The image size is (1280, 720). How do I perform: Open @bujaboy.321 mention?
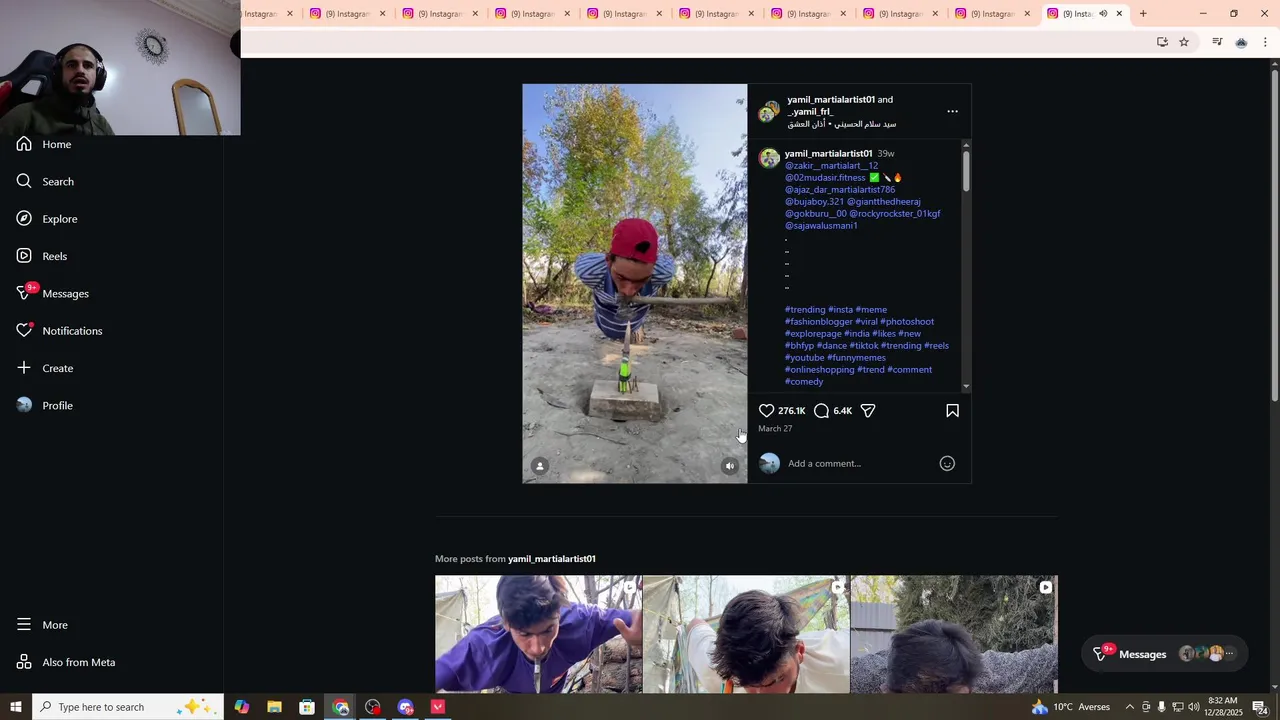pyautogui.click(x=814, y=202)
